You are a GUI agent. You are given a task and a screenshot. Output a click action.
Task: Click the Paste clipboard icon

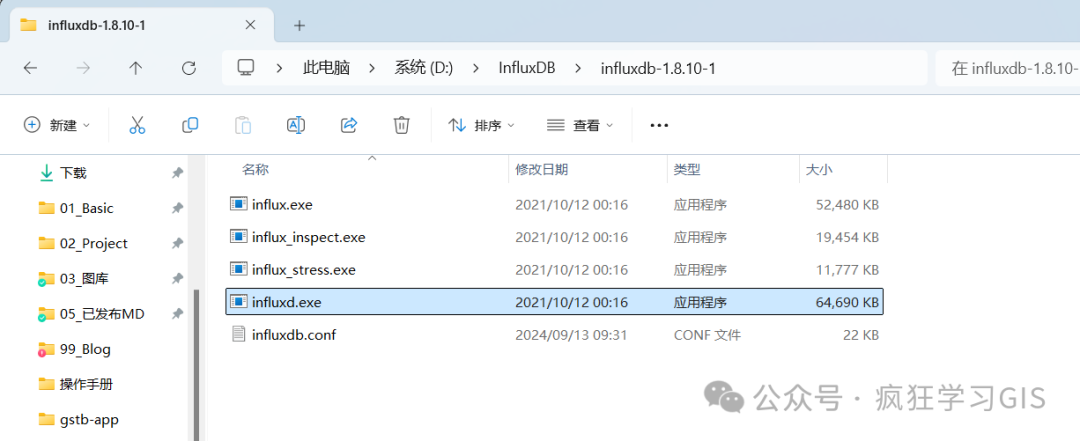click(243, 125)
